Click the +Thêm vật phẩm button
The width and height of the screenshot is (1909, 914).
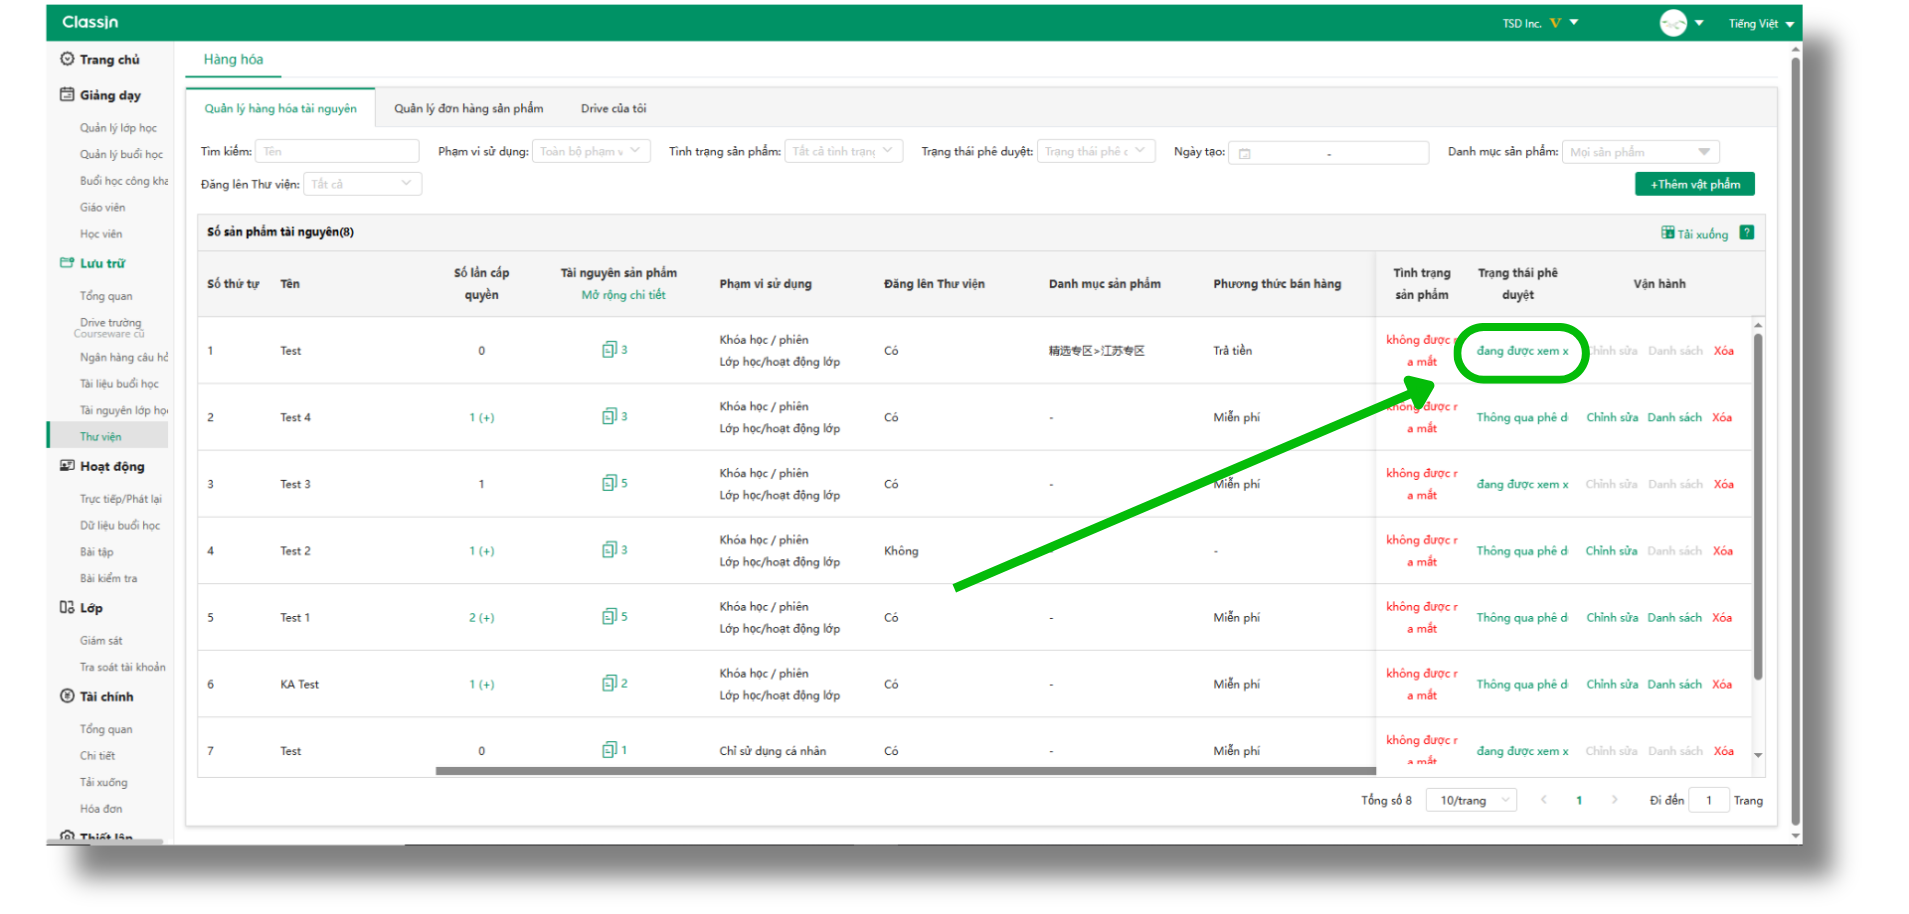[1694, 185]
